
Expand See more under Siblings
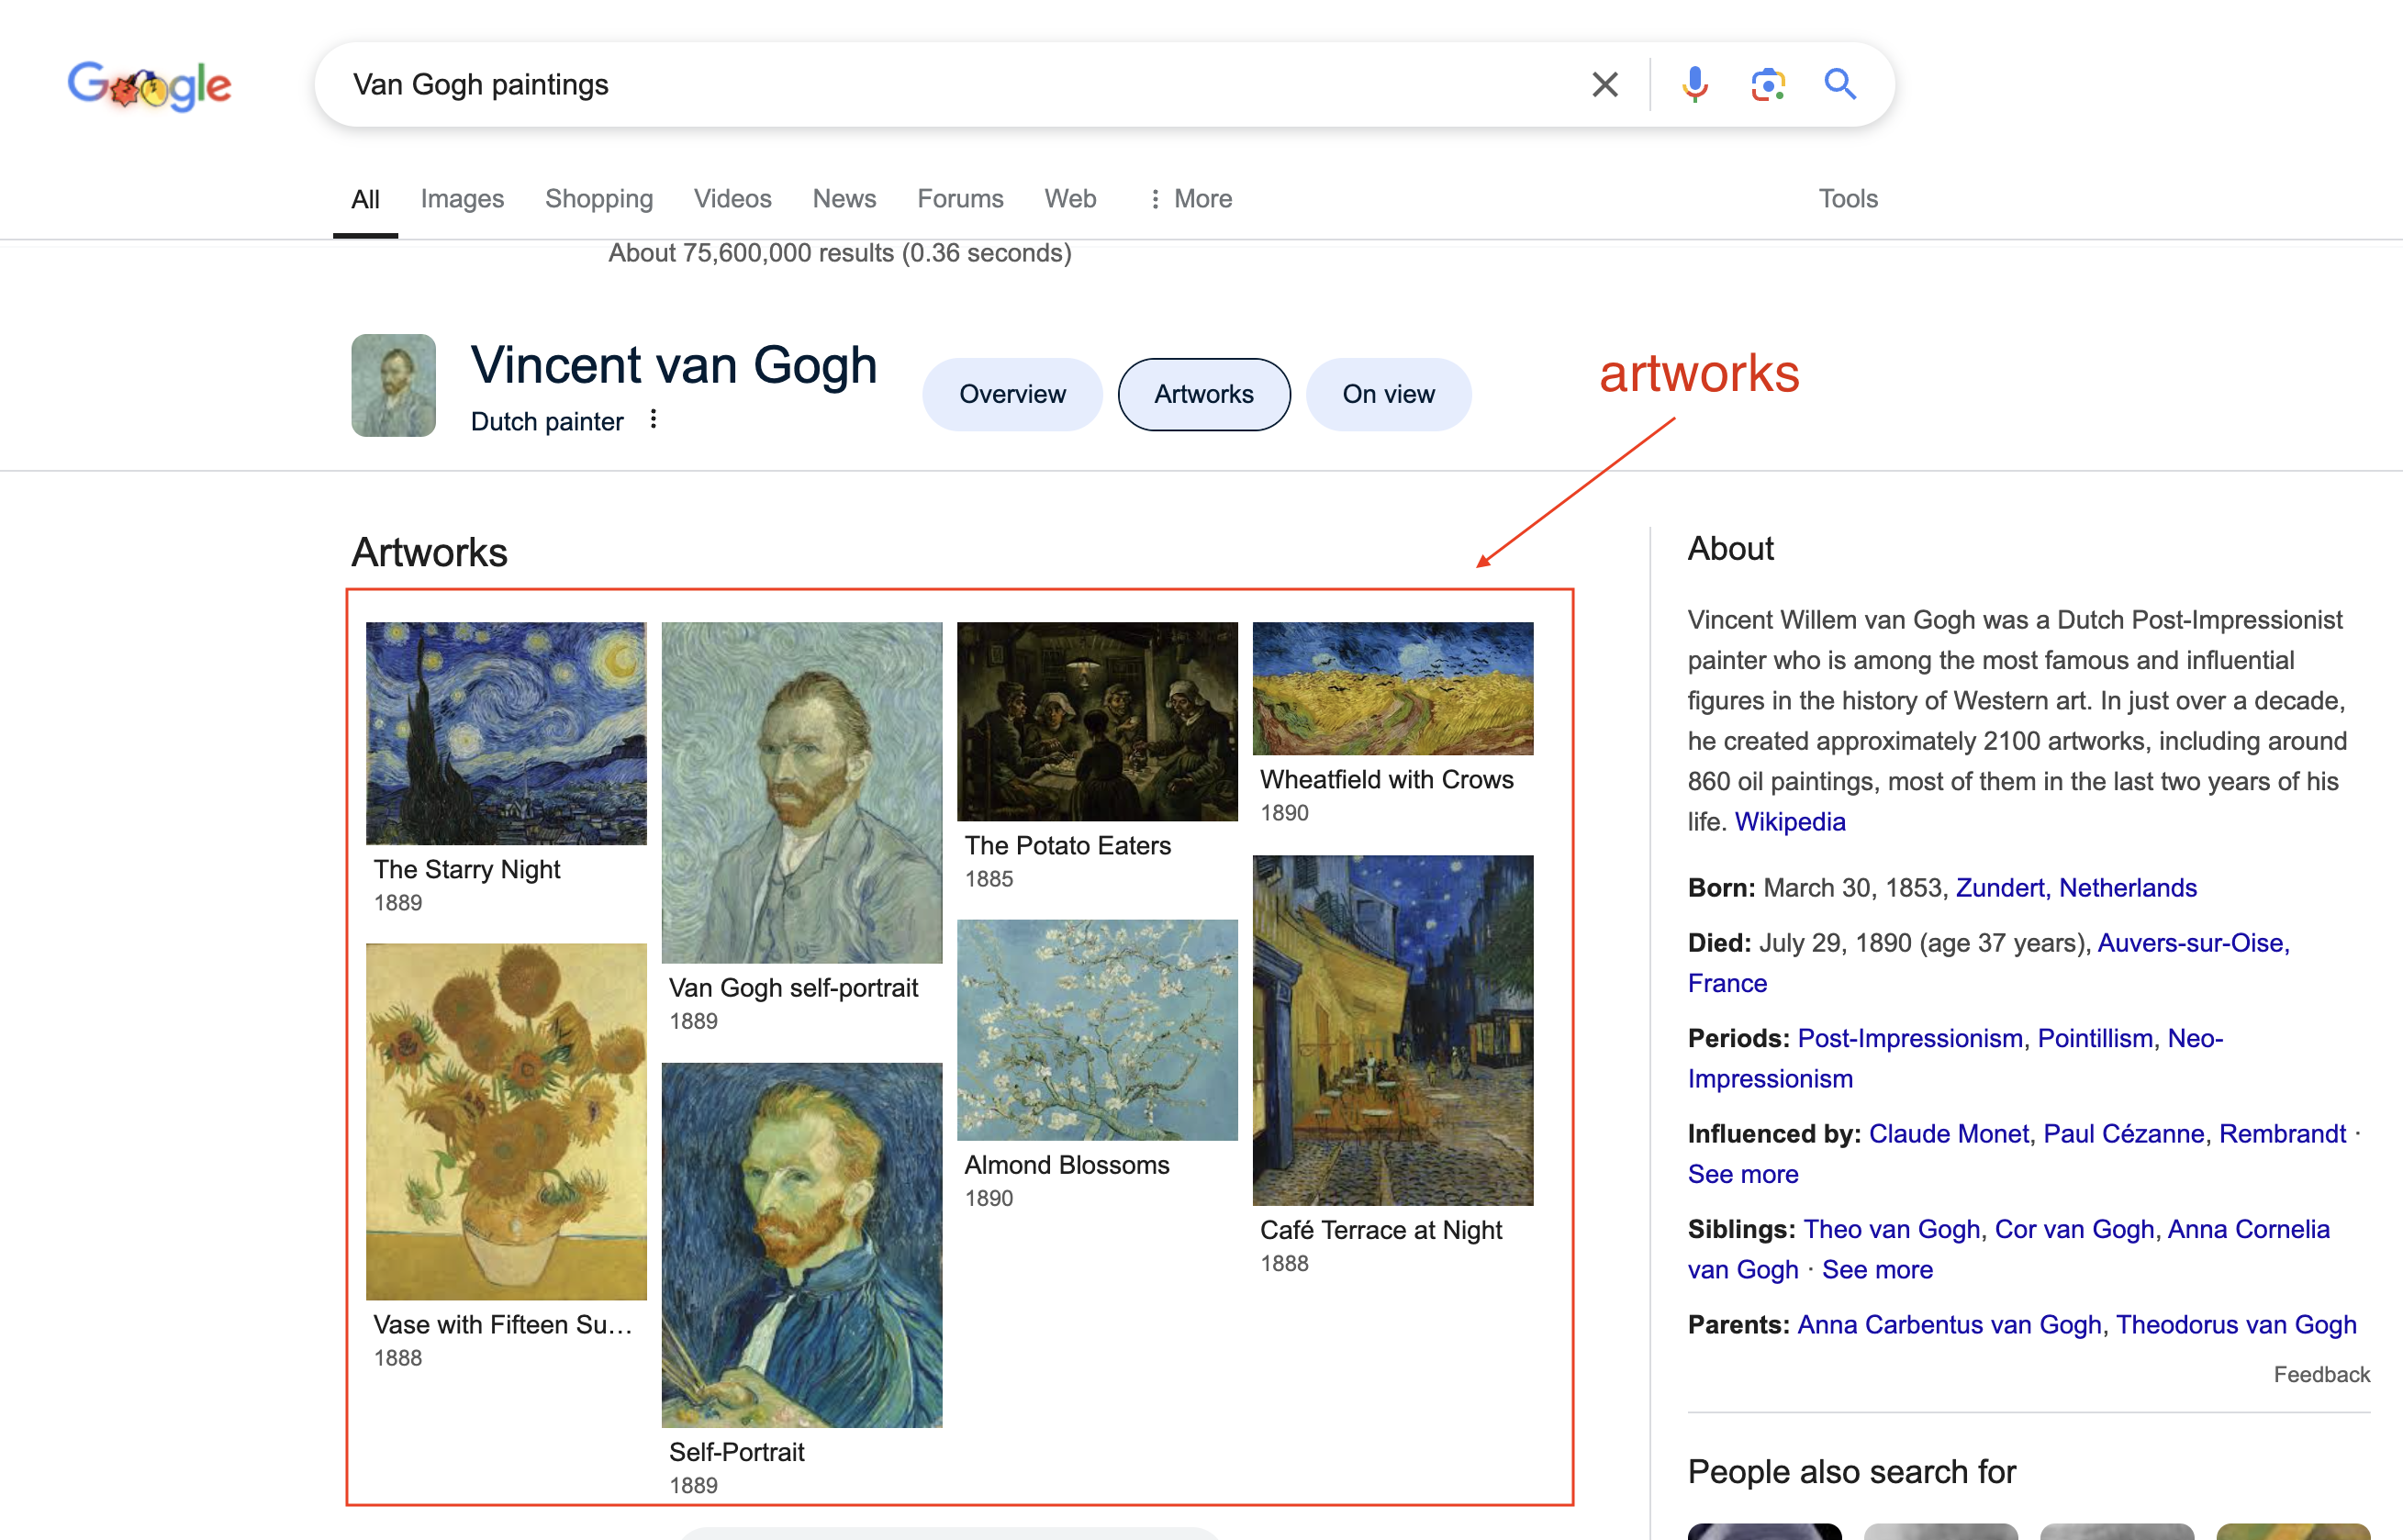1877,1269
